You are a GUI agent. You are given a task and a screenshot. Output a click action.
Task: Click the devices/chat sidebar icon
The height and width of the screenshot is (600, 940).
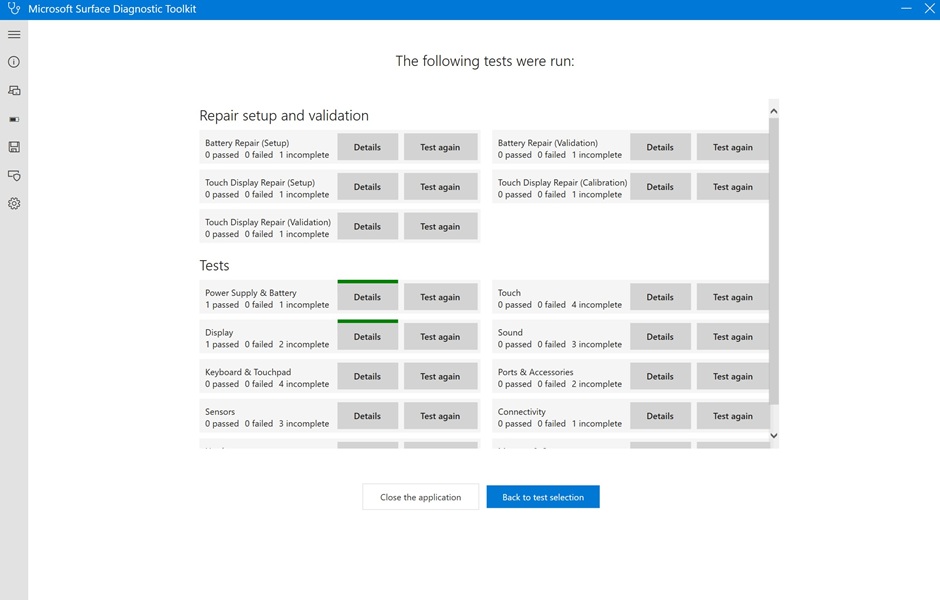coord(14,91)
